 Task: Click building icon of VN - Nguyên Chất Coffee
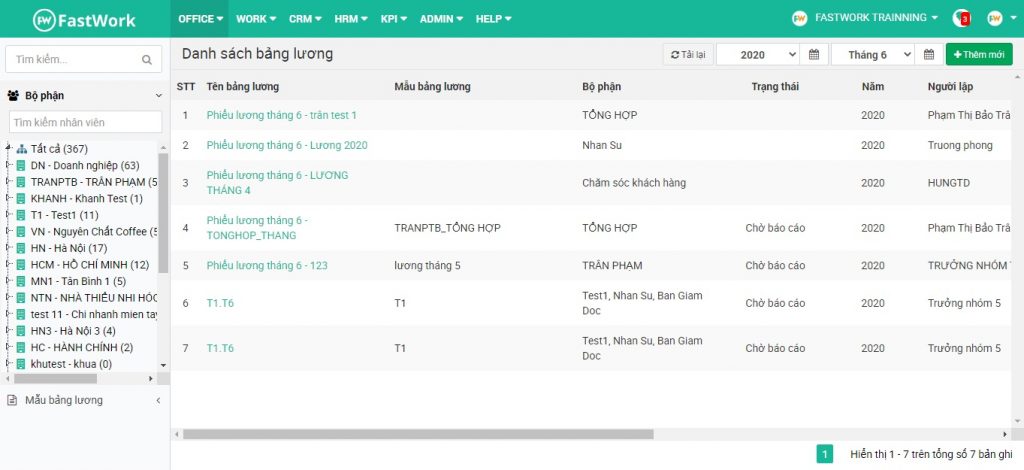(x=21, y=232)
